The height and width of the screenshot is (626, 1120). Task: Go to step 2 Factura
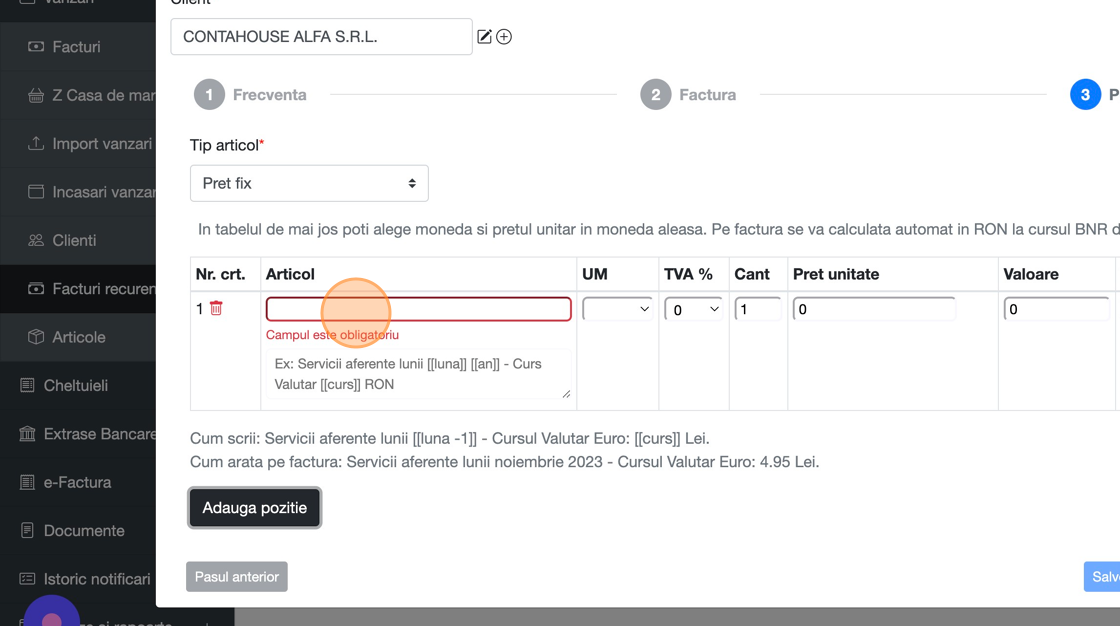coord(688,95)
